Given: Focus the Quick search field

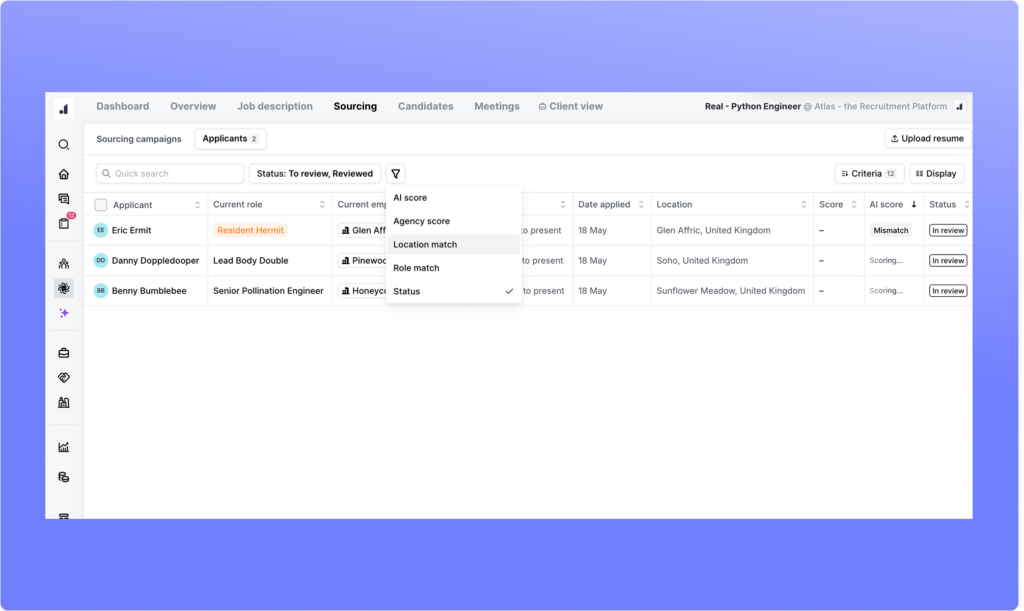Looking at the screenshot, I should tap(170, 174).
